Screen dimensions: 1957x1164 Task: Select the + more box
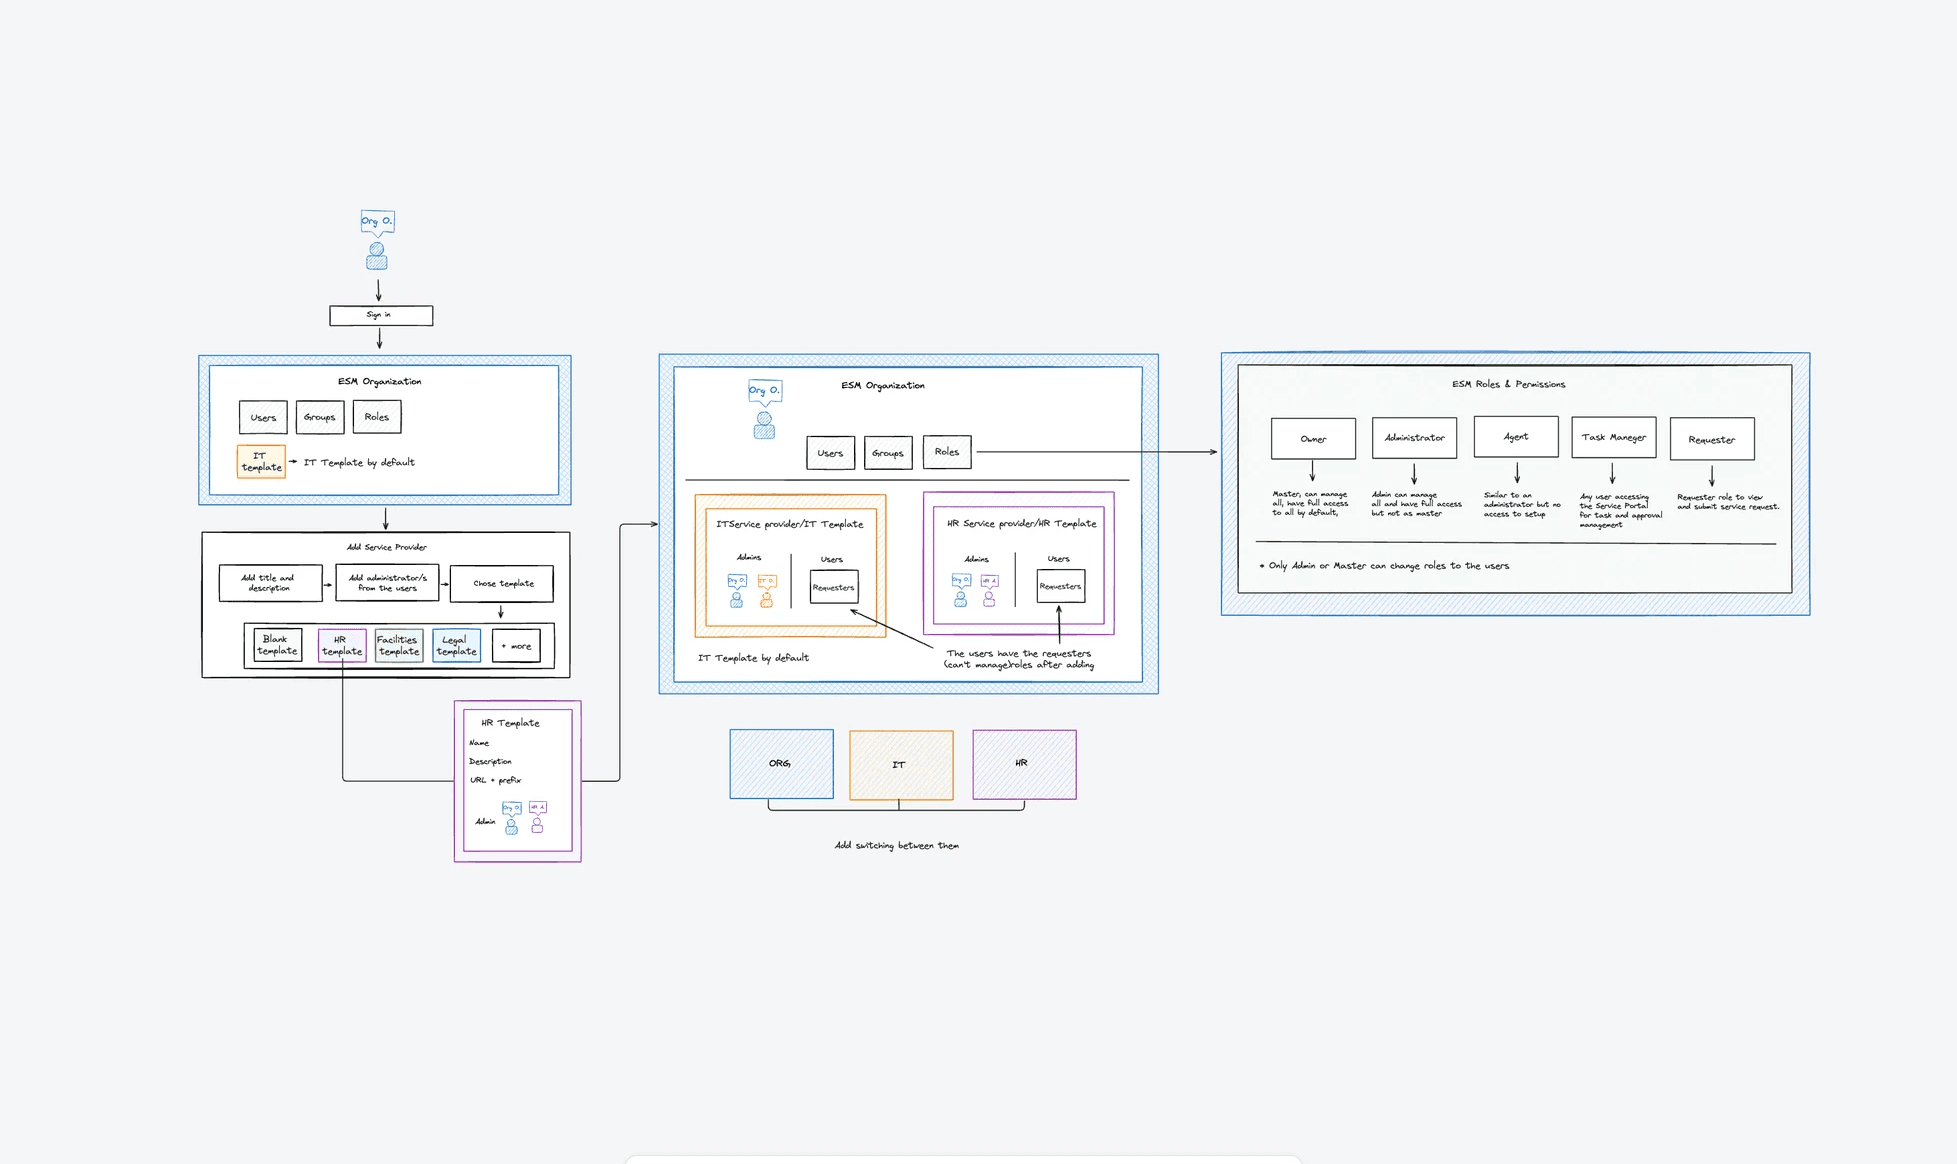516,645
